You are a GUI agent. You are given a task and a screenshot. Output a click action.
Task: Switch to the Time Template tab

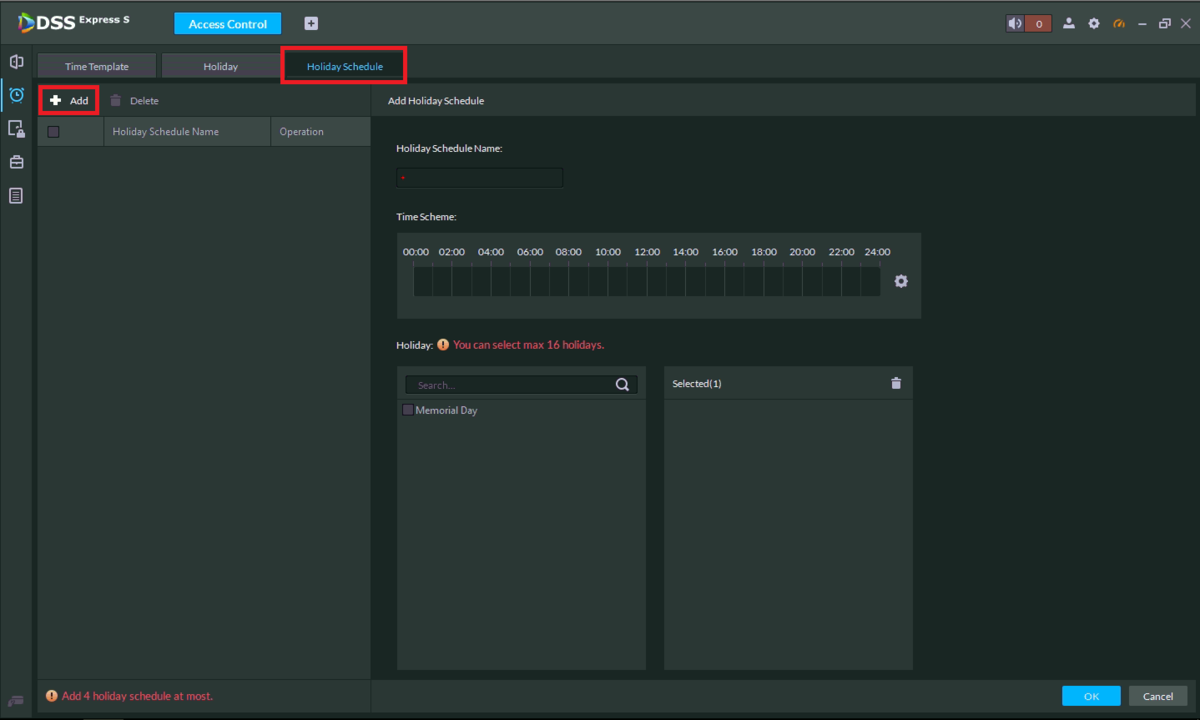(x=97, y=67)
